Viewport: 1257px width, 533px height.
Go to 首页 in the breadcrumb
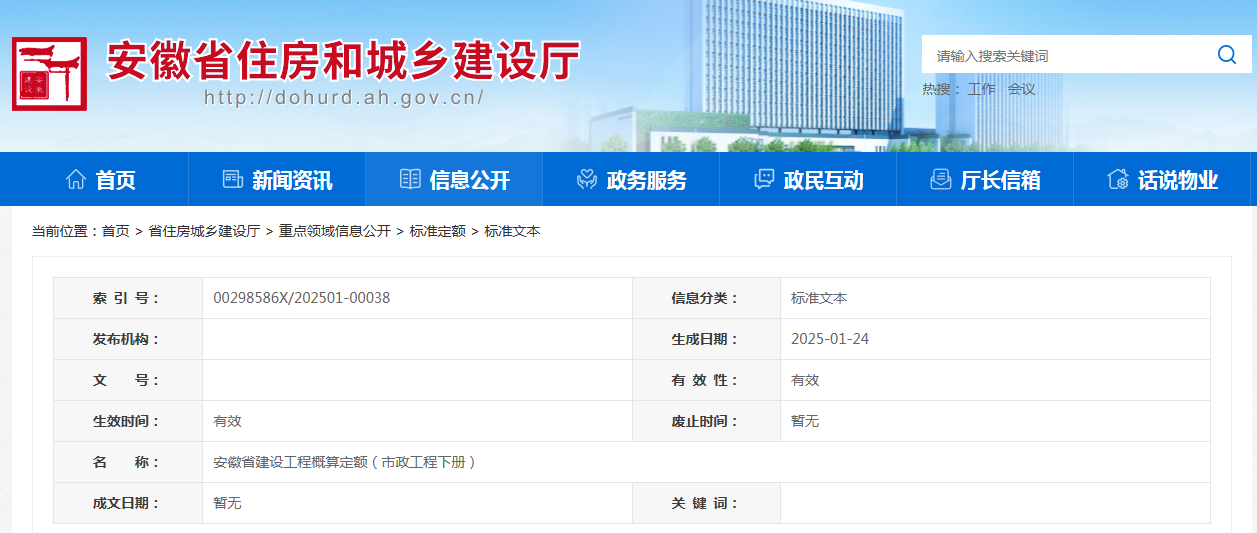(x=115, y=231)
